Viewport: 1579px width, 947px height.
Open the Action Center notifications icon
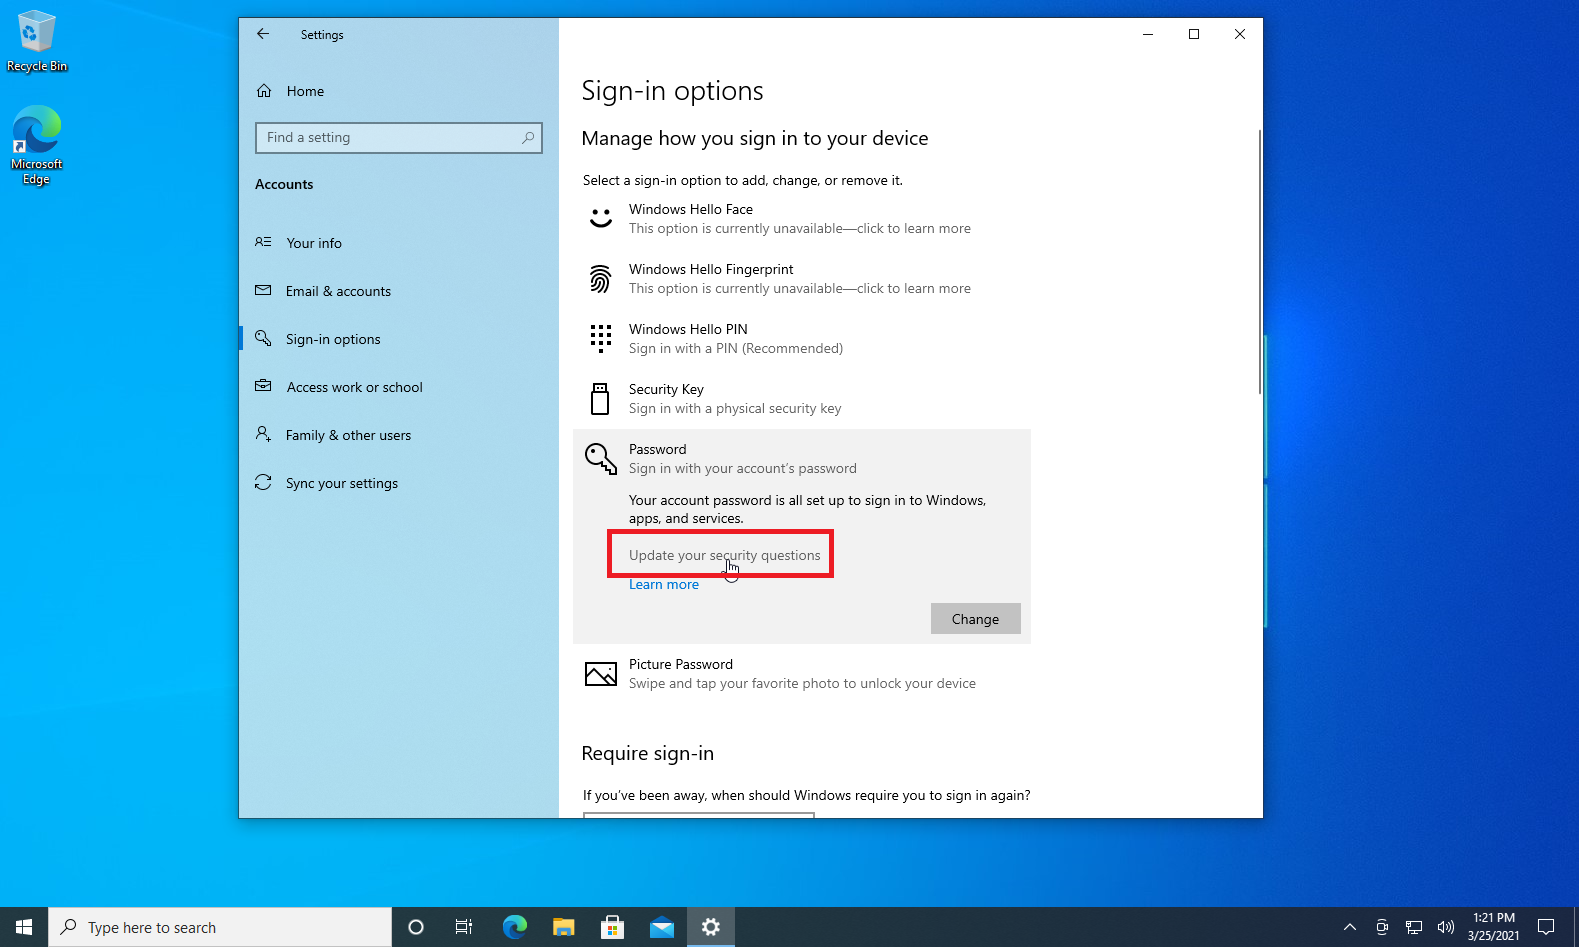point(1546,927)
